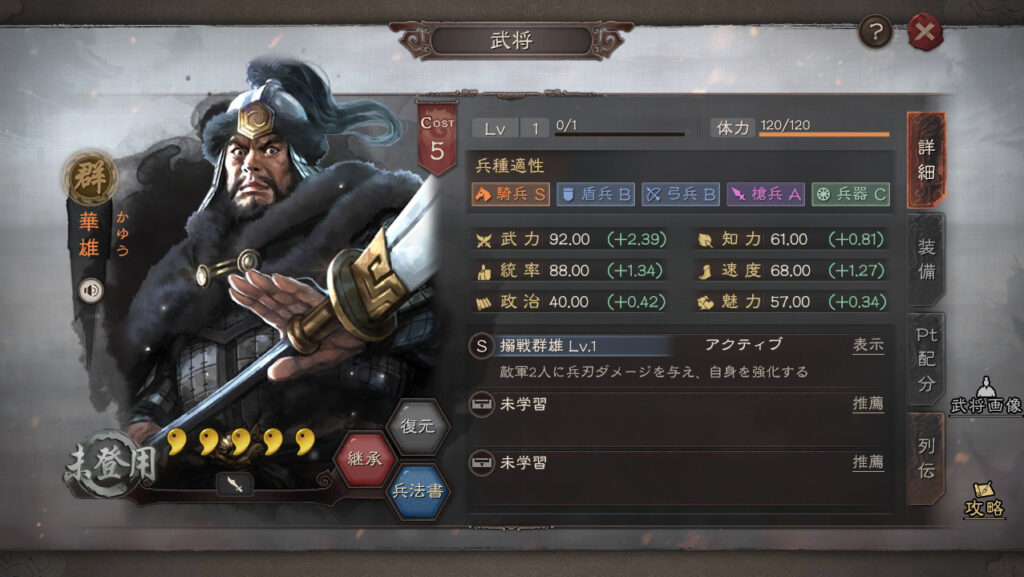Tap the 騎兵 S troop aptitude badge
Viewport: 1024px width, 577px height.
point(511,194)
